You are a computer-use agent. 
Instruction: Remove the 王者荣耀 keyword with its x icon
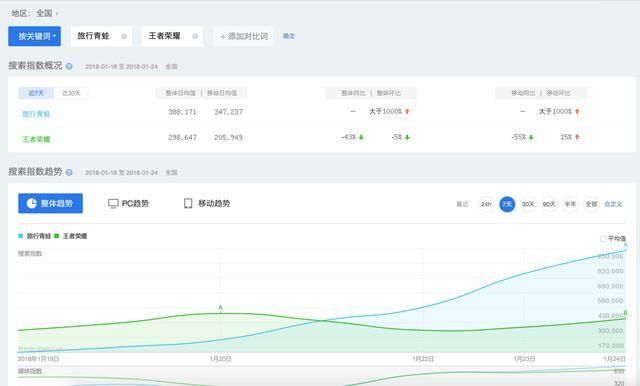click(195, 37)
